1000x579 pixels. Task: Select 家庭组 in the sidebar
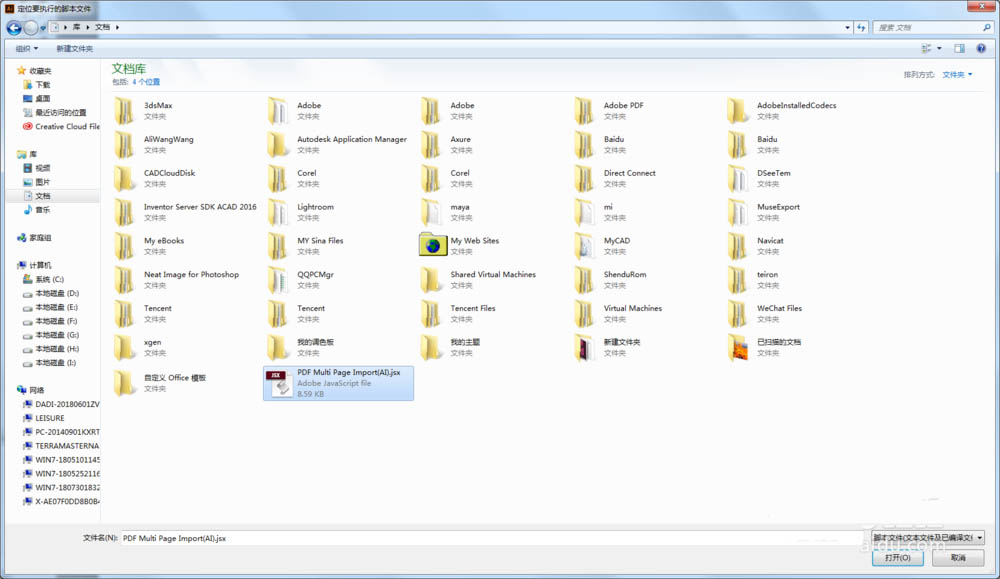click(34, 238)
